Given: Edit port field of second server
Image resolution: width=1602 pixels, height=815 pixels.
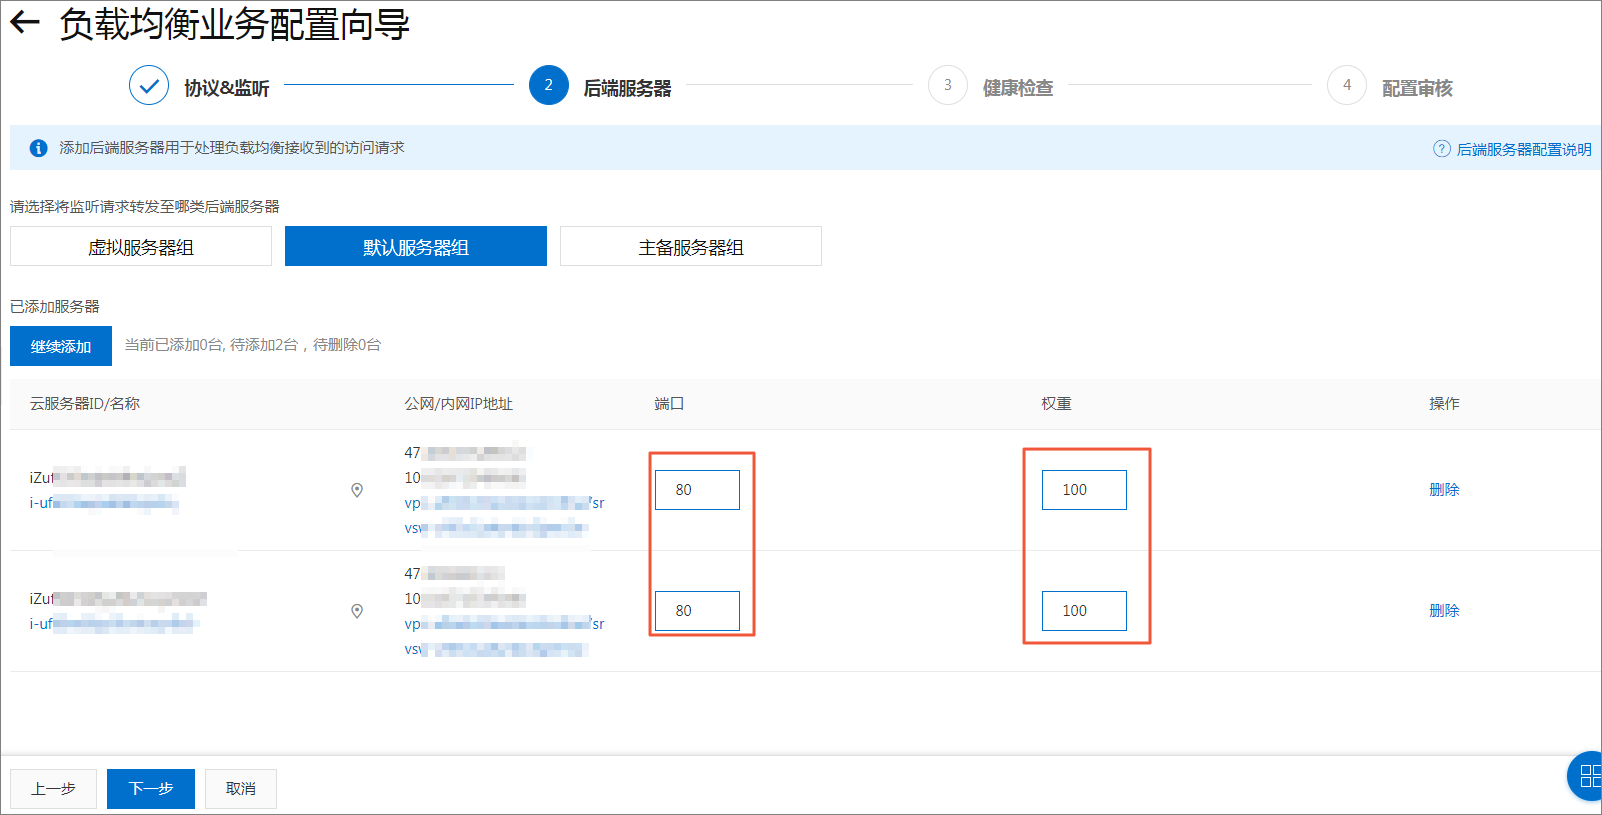Looking at the screenshot, I should pos(697,611).
